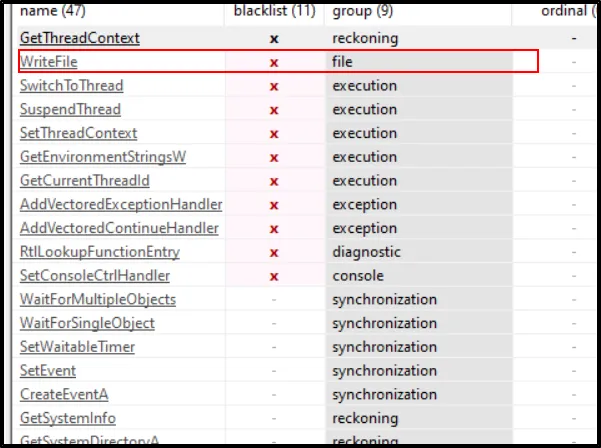Click the AddVectoredExceptionHandler link

(121, 205)
